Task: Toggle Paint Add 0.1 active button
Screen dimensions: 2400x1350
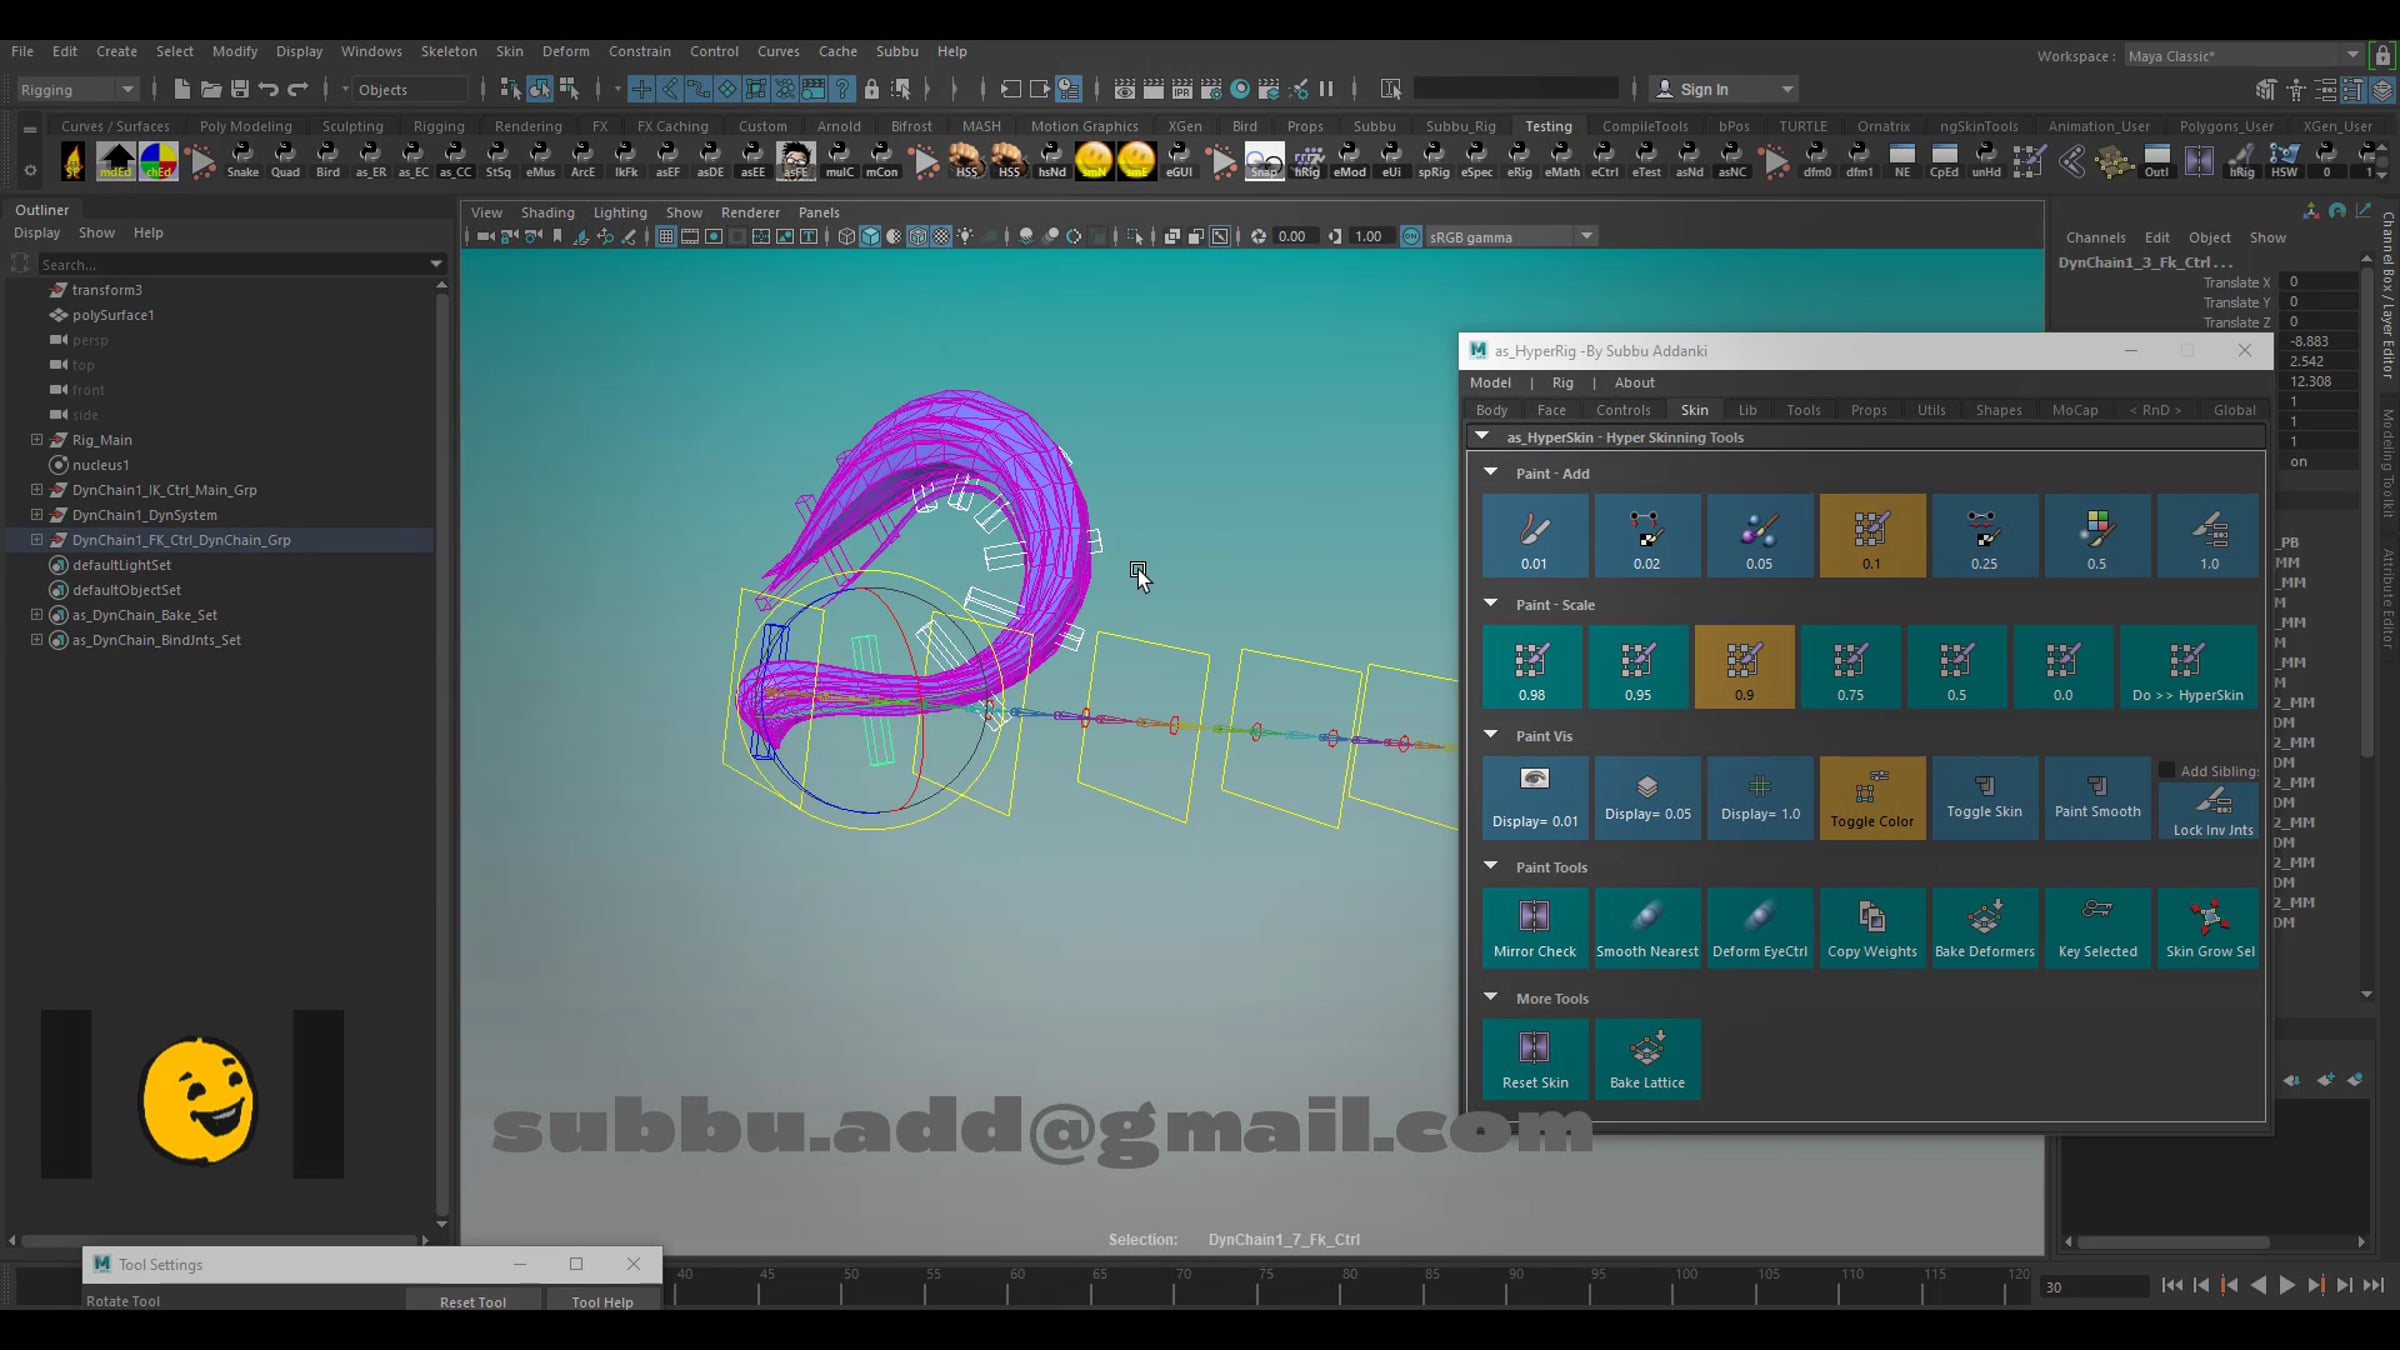Action: pos(1872,535)
